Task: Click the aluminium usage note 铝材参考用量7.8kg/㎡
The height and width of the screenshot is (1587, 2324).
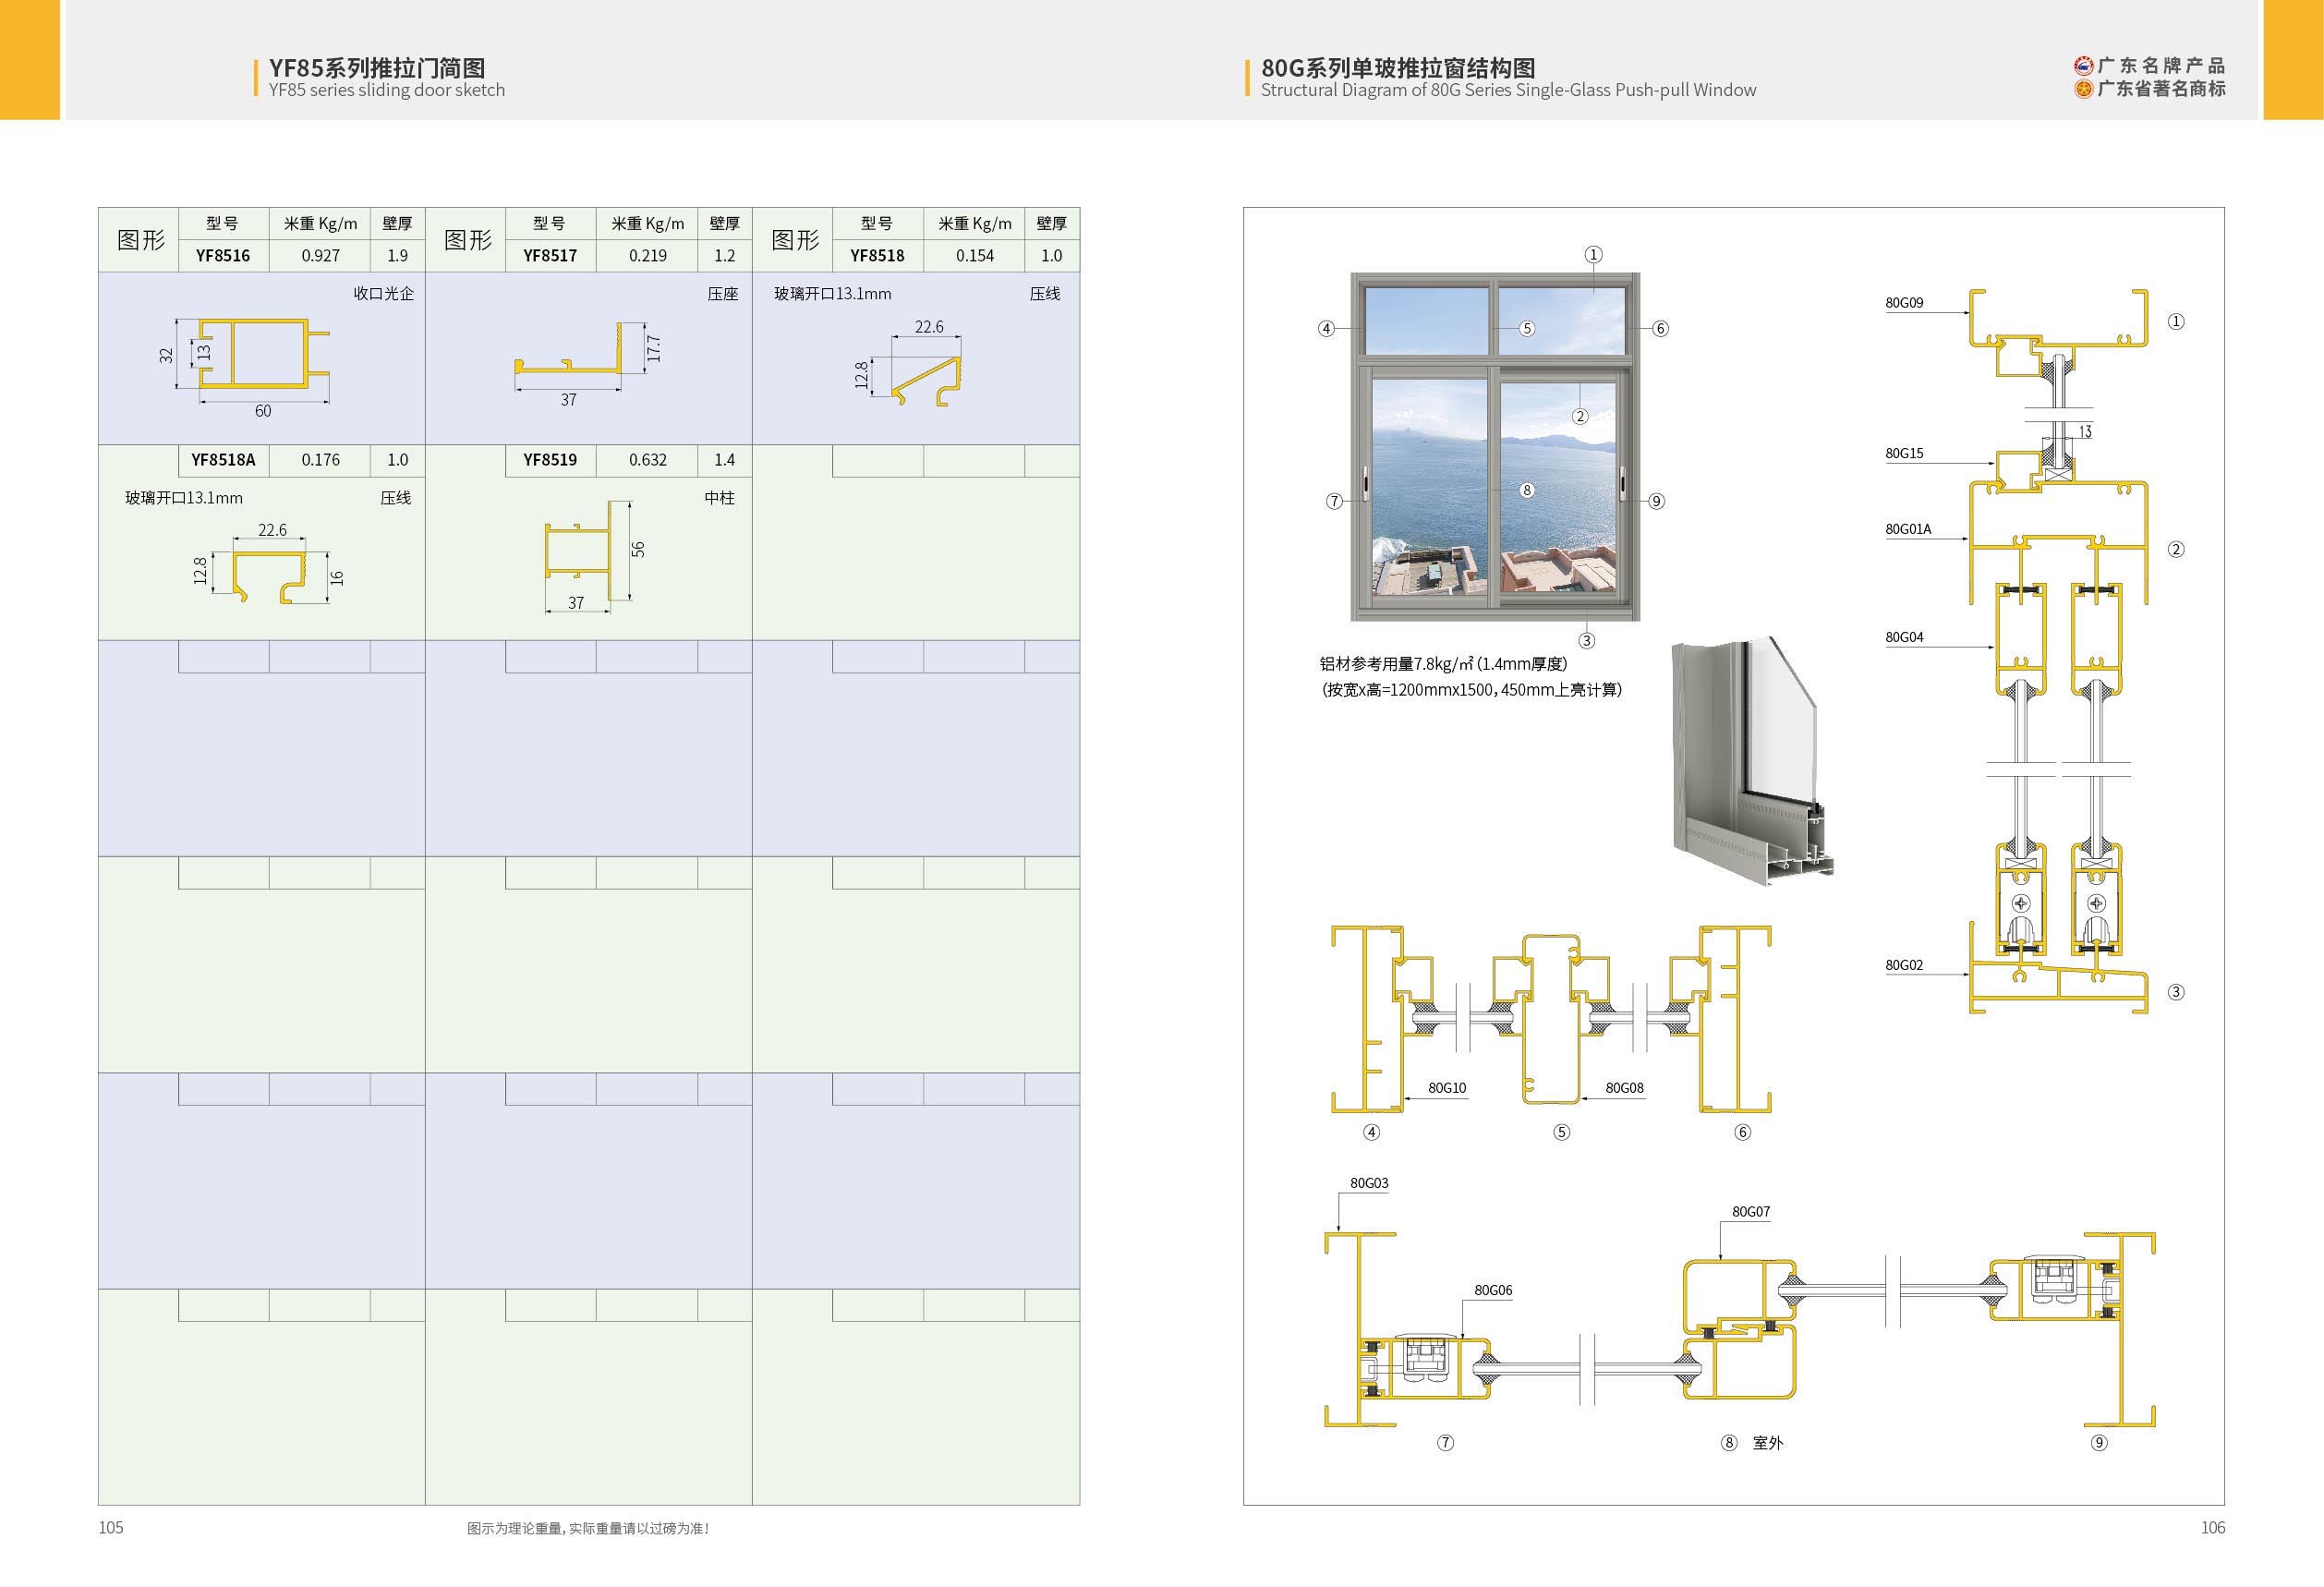Action: [1443, 663]
